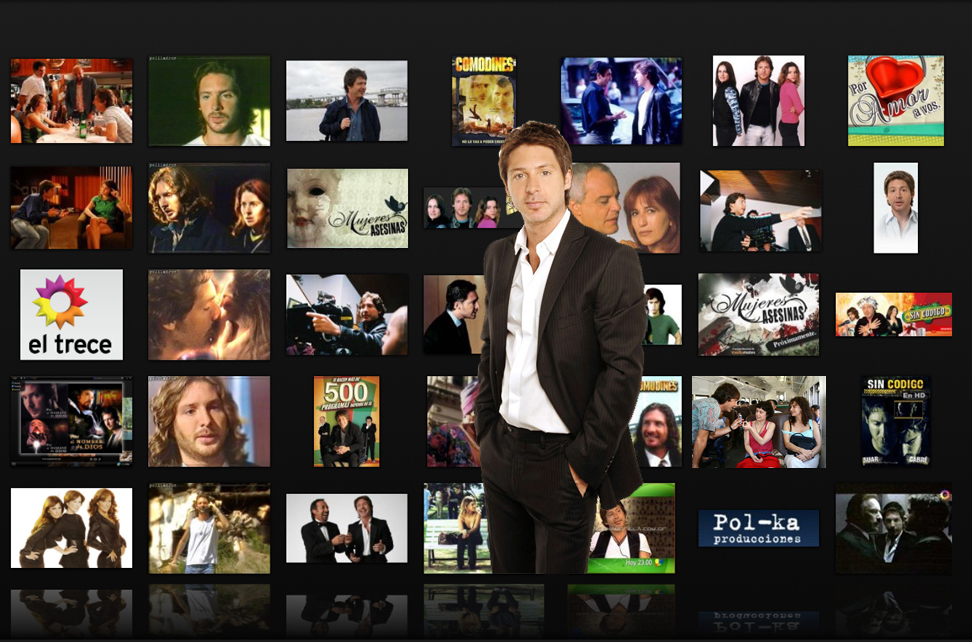Click the three red-haired women thumbnail
Image resolution: width=972 pixels, height=642 pixels.
tap(71, 528)
